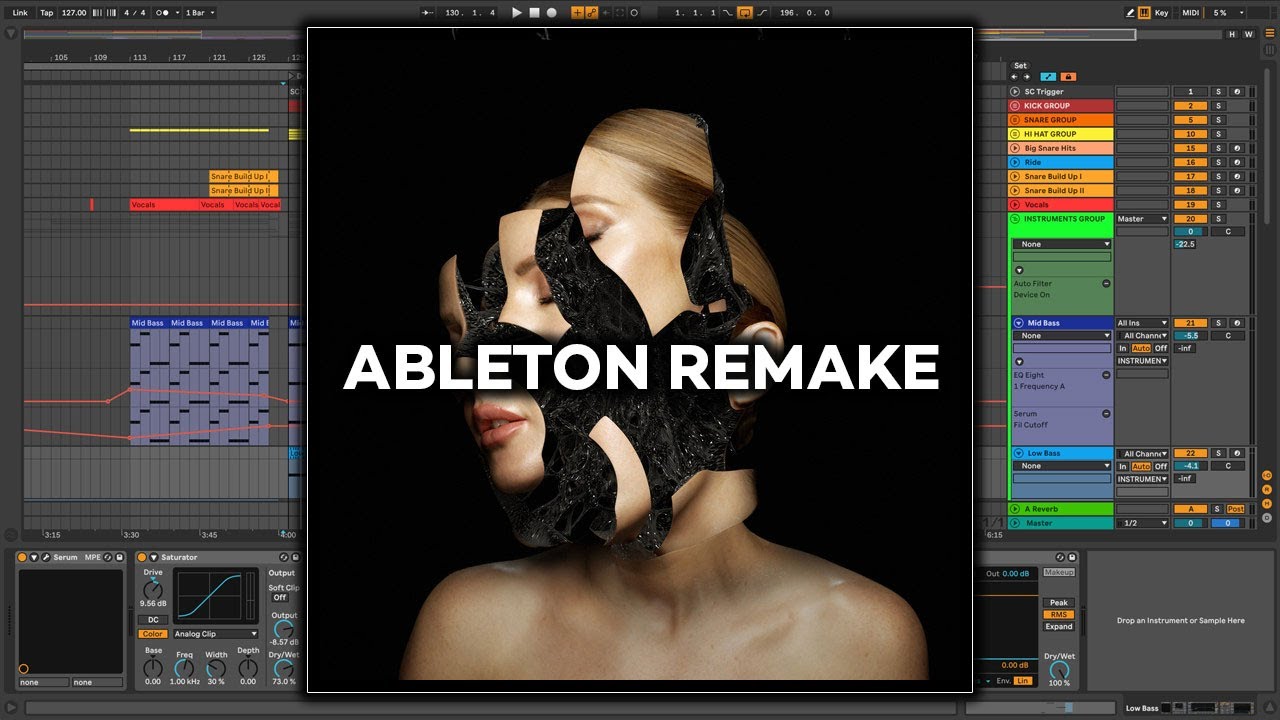Click the Big Snare Hits track icon
1280x720 pixels.
tap(1015, 148)
